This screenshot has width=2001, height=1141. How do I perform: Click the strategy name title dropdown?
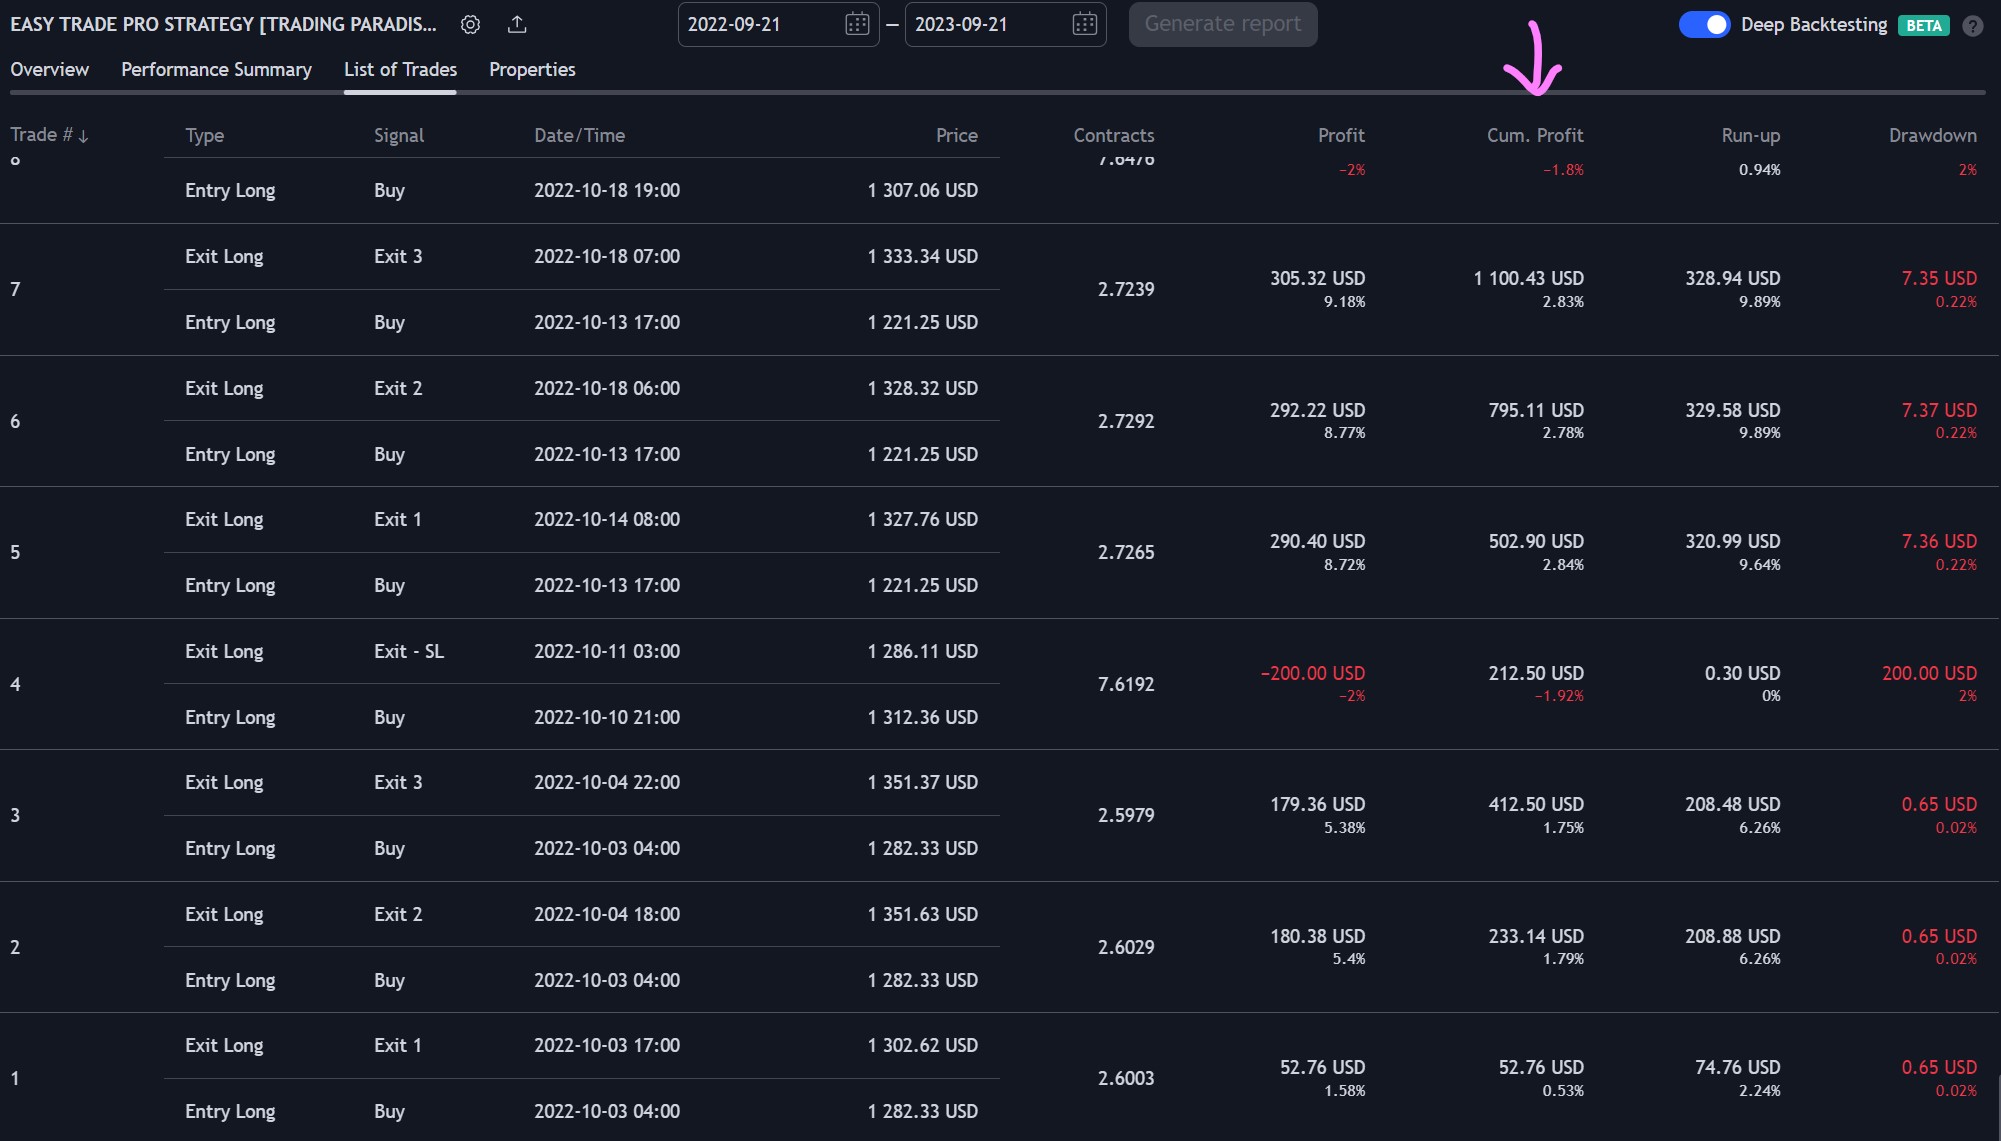coord(223,24)
